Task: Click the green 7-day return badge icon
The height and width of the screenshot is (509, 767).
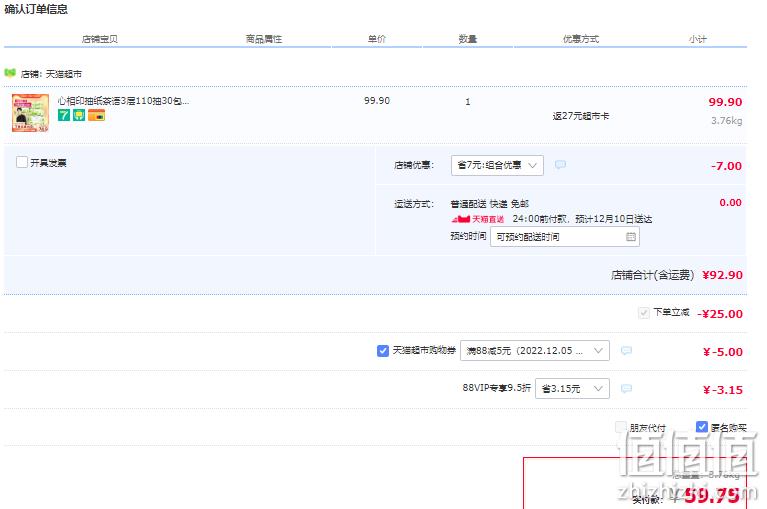Action: (x=64, y=115)
